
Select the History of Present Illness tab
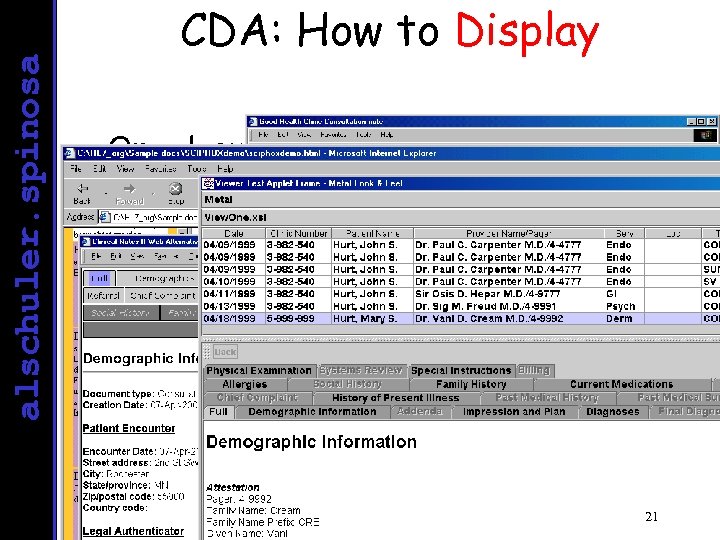pyautogui.click(x=395, y=398)
